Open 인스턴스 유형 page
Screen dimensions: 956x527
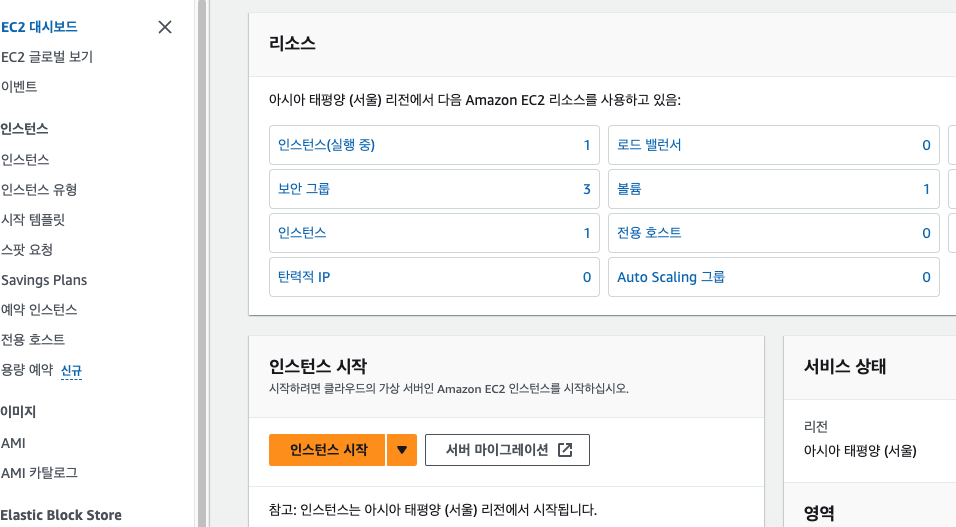[39, 190]
